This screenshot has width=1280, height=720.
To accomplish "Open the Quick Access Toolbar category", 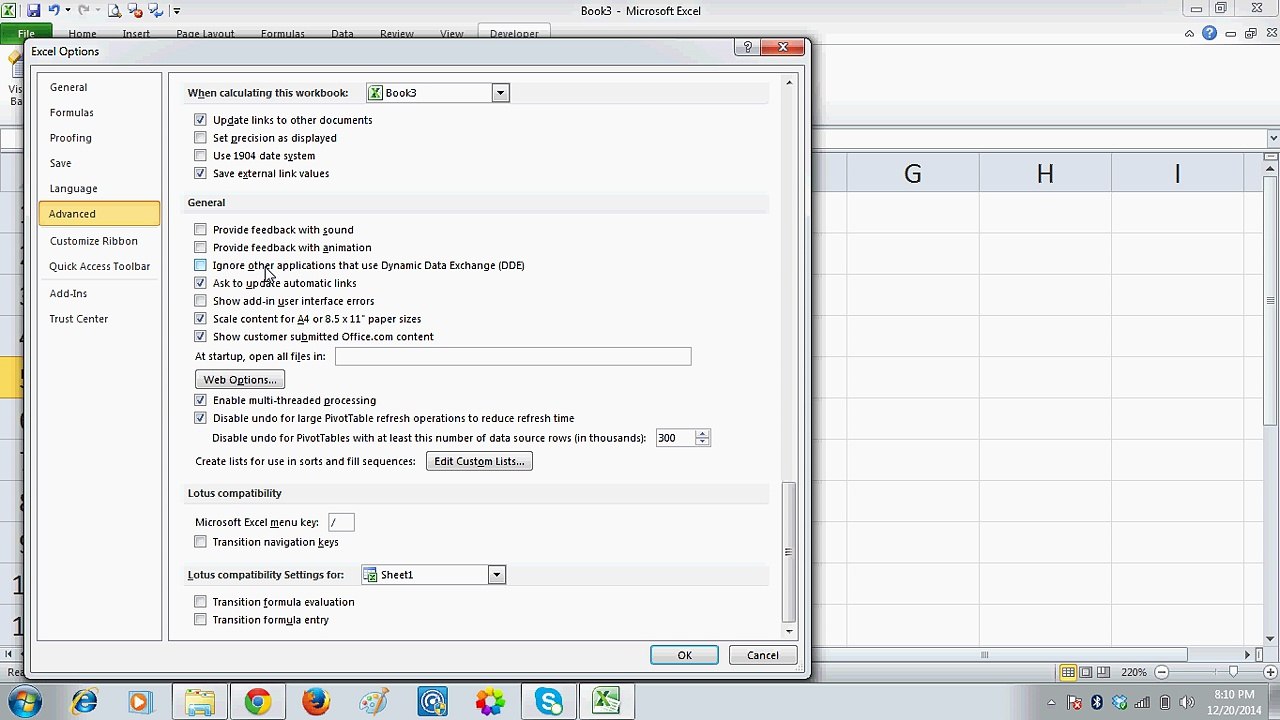I will [x=99, y=267].
